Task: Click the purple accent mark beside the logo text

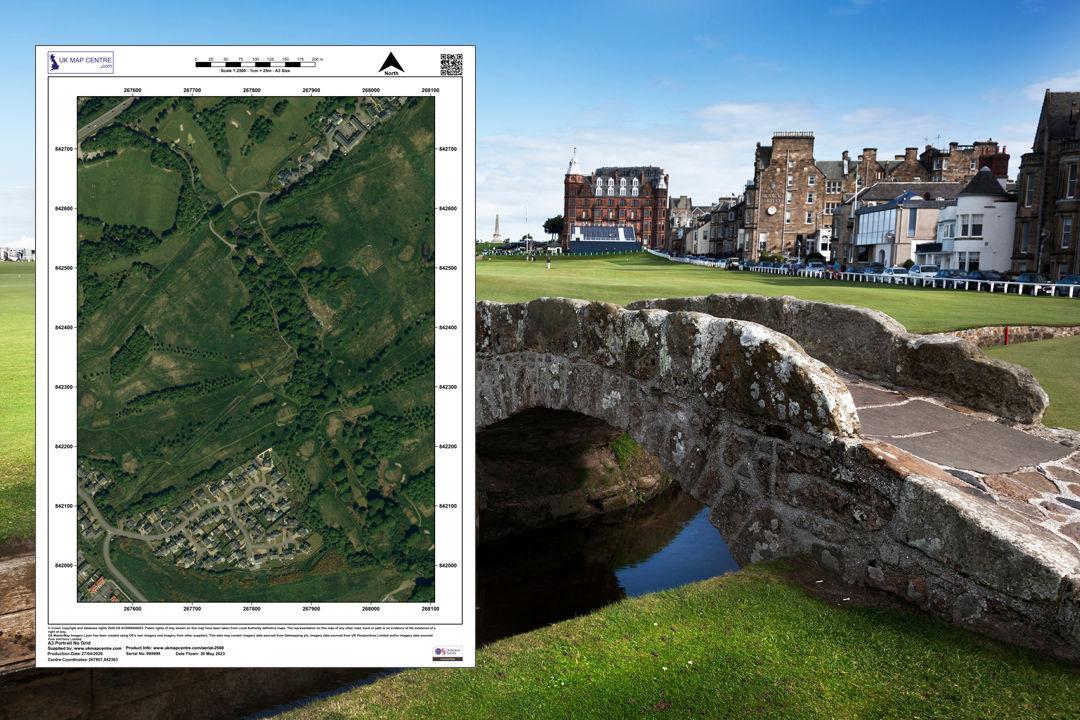Action: [107, 66]
